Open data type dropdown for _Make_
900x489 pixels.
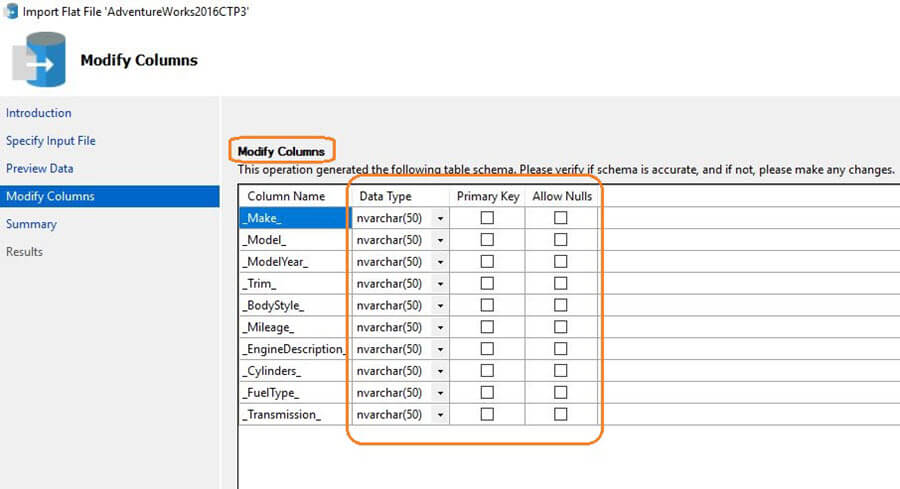coord(440,219)
